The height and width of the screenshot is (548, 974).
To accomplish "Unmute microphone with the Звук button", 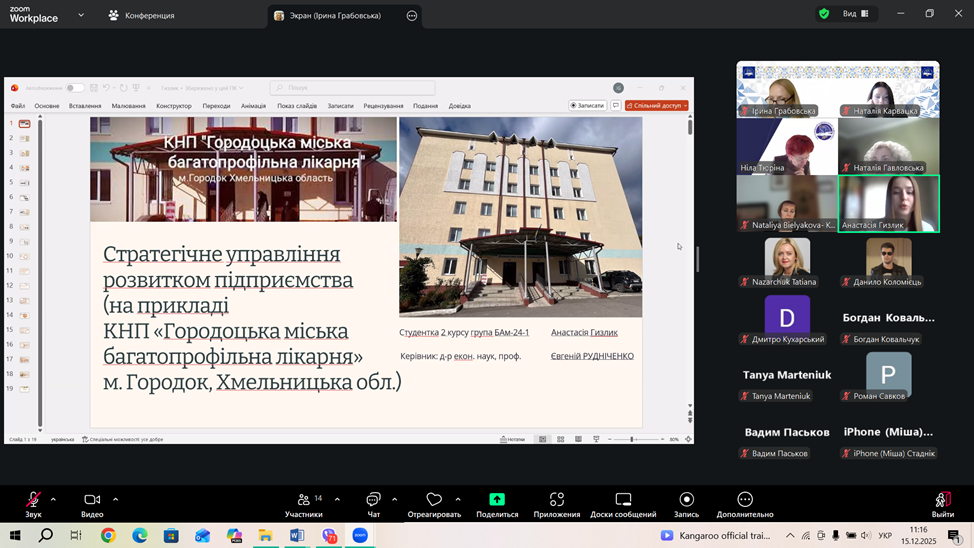I will point(33,500).
